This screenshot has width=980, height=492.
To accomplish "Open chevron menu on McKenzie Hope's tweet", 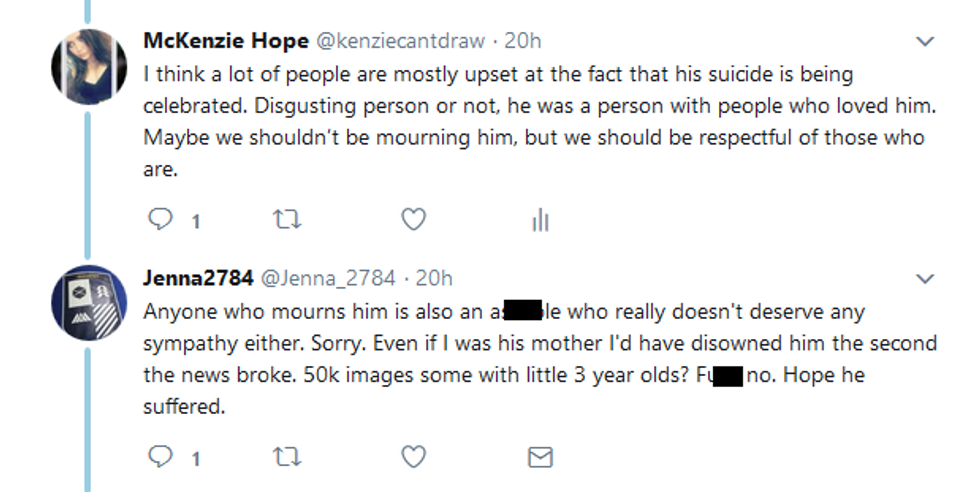I will click(x=926, y=42).
